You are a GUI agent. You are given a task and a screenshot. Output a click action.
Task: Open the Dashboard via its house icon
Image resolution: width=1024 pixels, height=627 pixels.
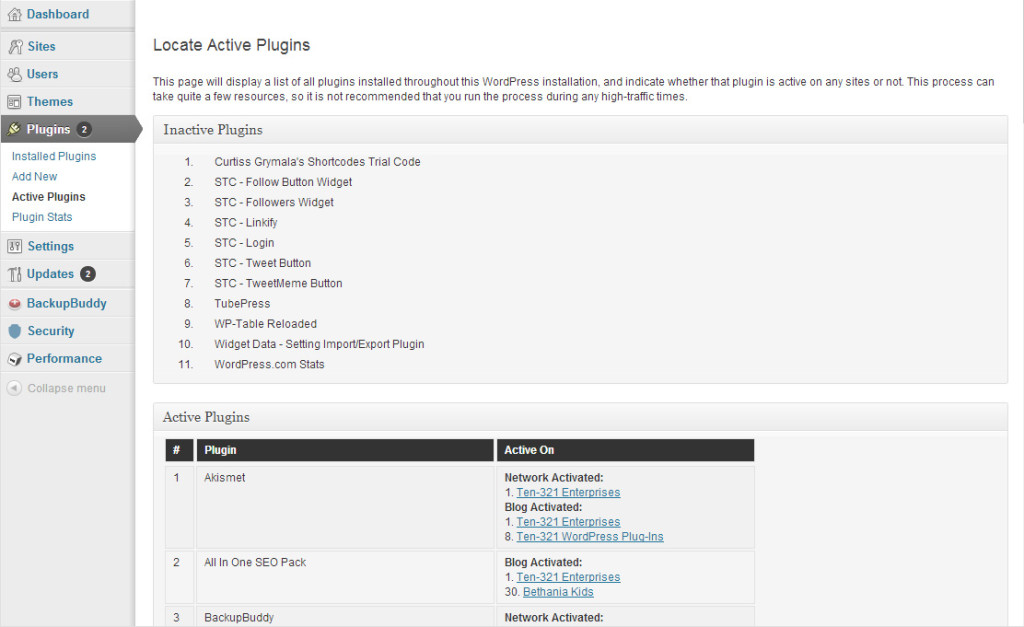[x=15, y=14]
